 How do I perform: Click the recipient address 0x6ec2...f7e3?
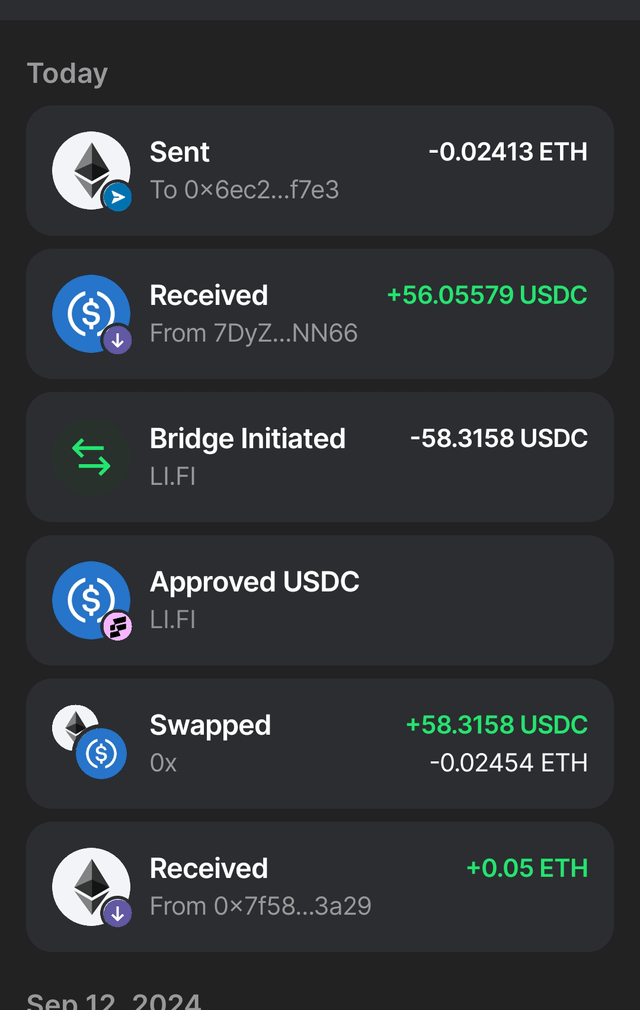click(244, 190)
